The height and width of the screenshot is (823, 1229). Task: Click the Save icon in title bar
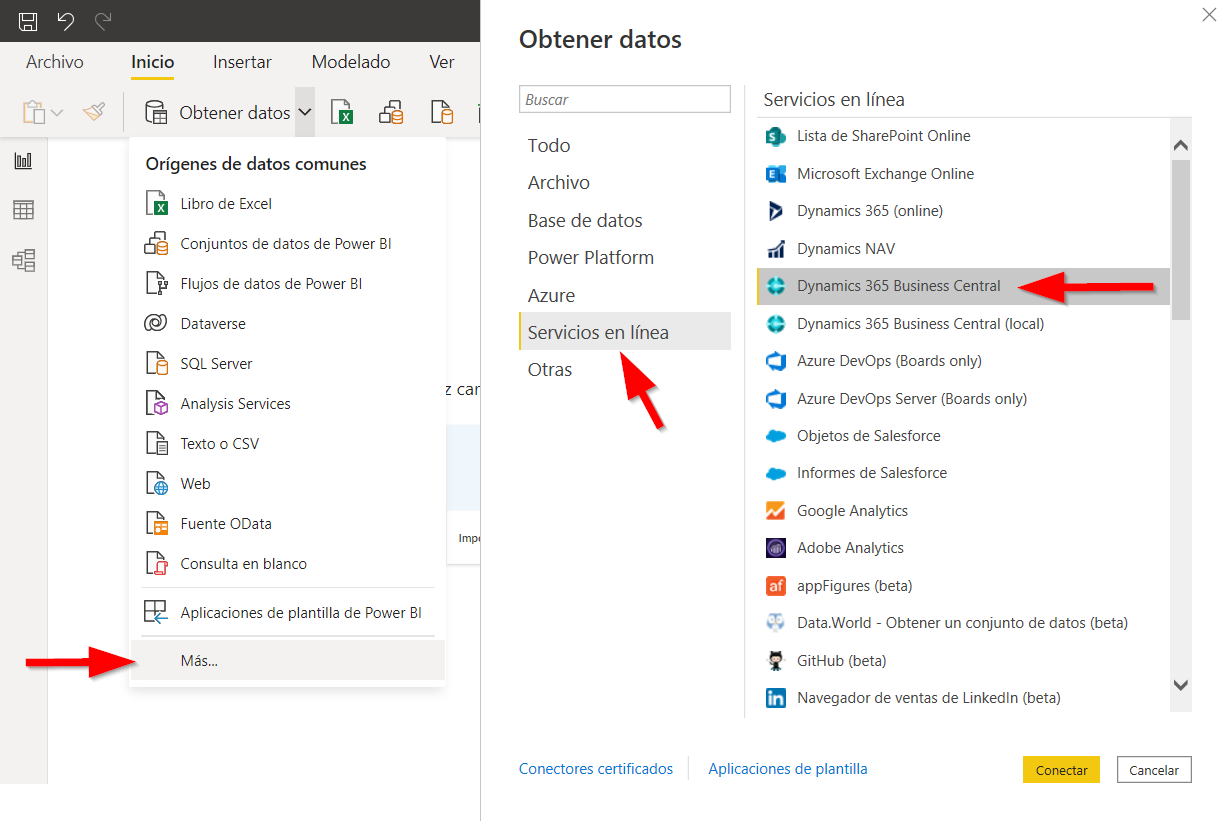point(29,21)
